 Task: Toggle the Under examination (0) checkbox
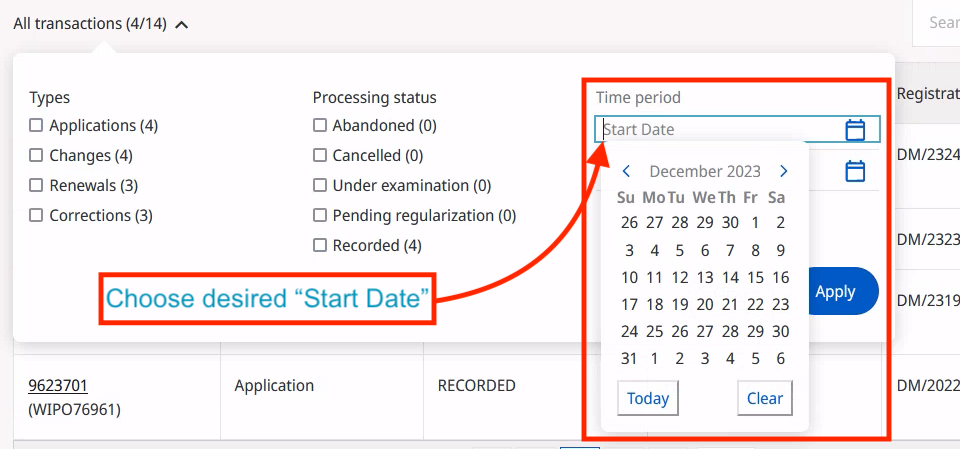320,186
